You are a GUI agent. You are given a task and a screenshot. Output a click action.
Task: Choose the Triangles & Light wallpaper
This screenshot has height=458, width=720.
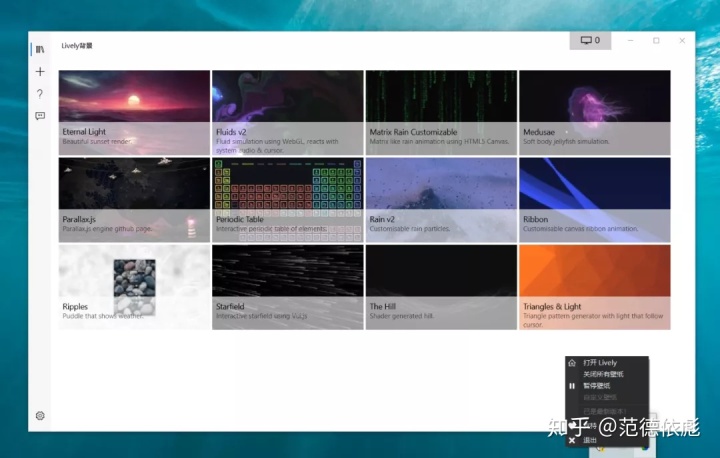pyautogui.click(x=595, y=287)
